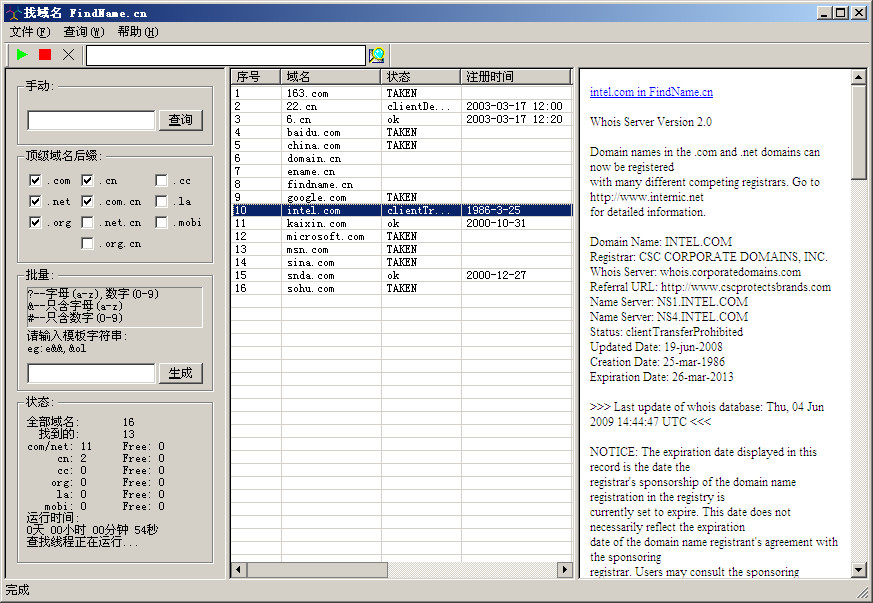Click the whois lookup magnifier icon

[x=377, y=55]
